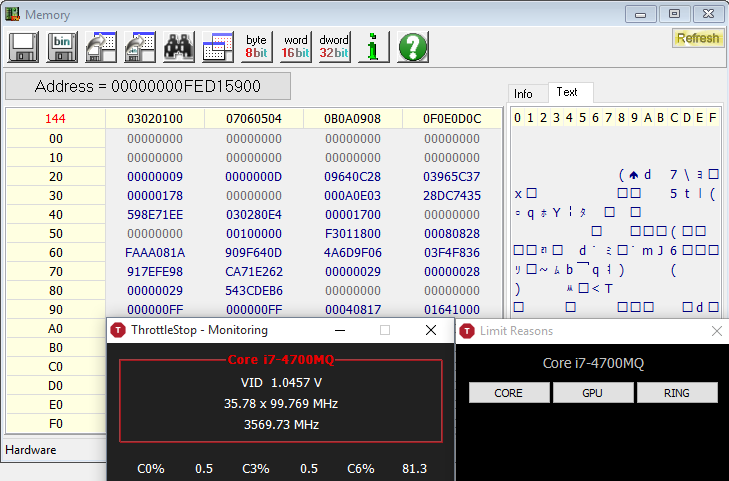Image resolution: width=729 pixels, height=481 pixels.
Task: Click the RING limit reason button
Action: point(676,393)
